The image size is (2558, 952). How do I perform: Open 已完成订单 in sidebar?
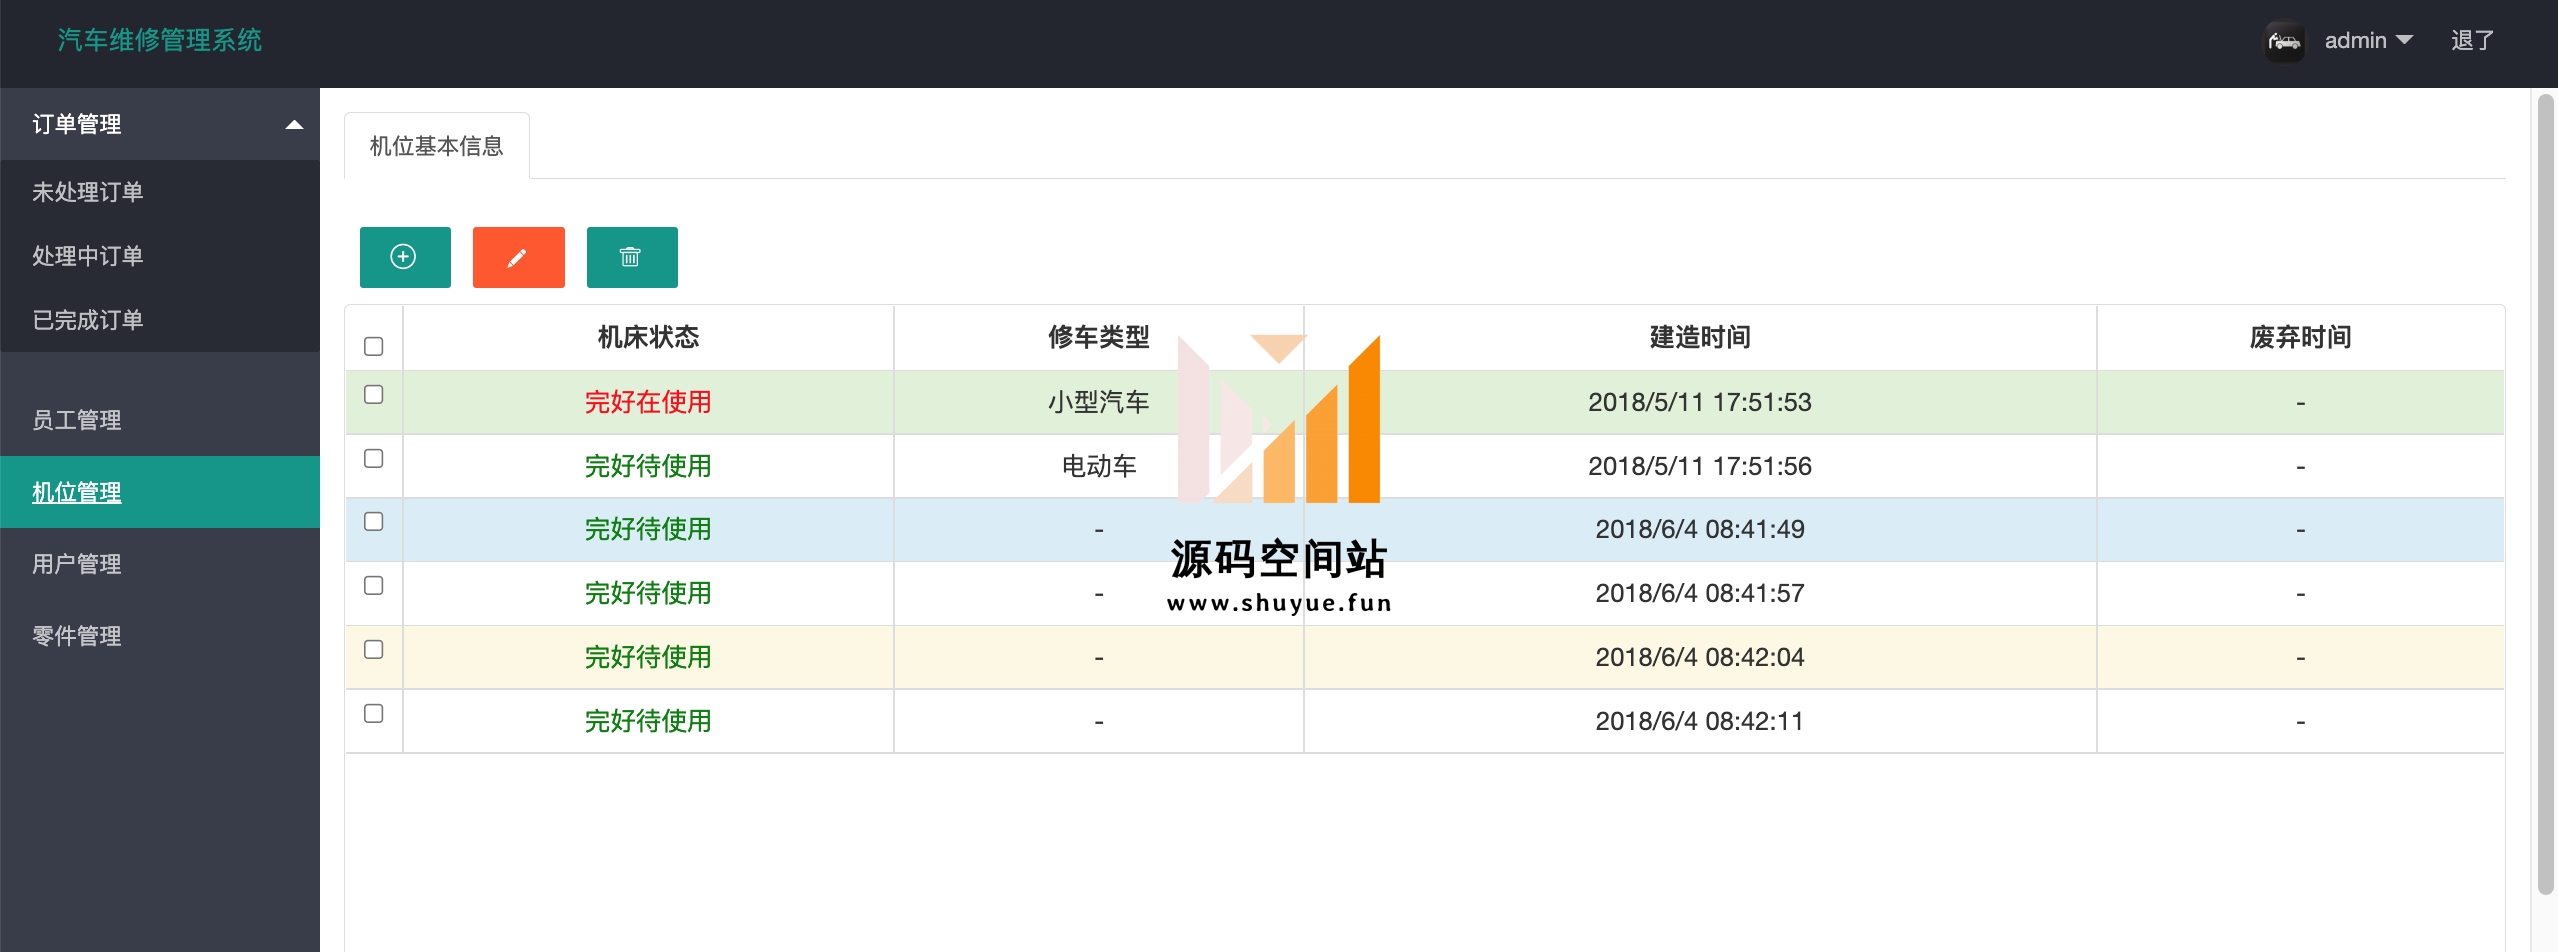[160, 320]
